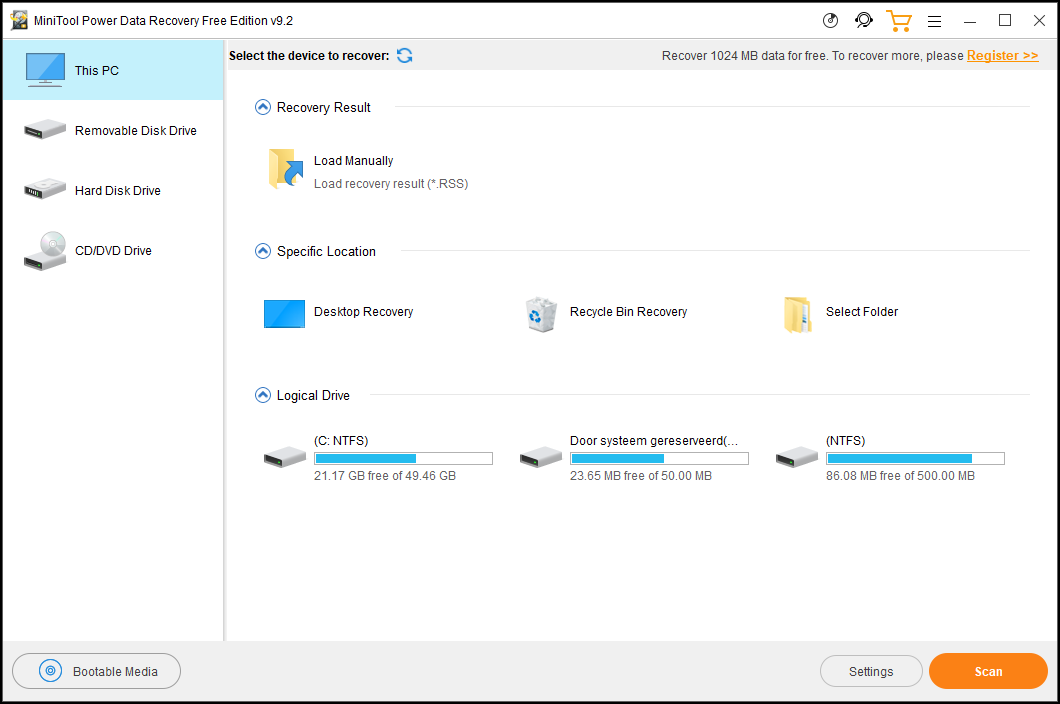Open the hamburger menu icon
The height and width of the screenshot is (704, 1060).
[934, 22]
